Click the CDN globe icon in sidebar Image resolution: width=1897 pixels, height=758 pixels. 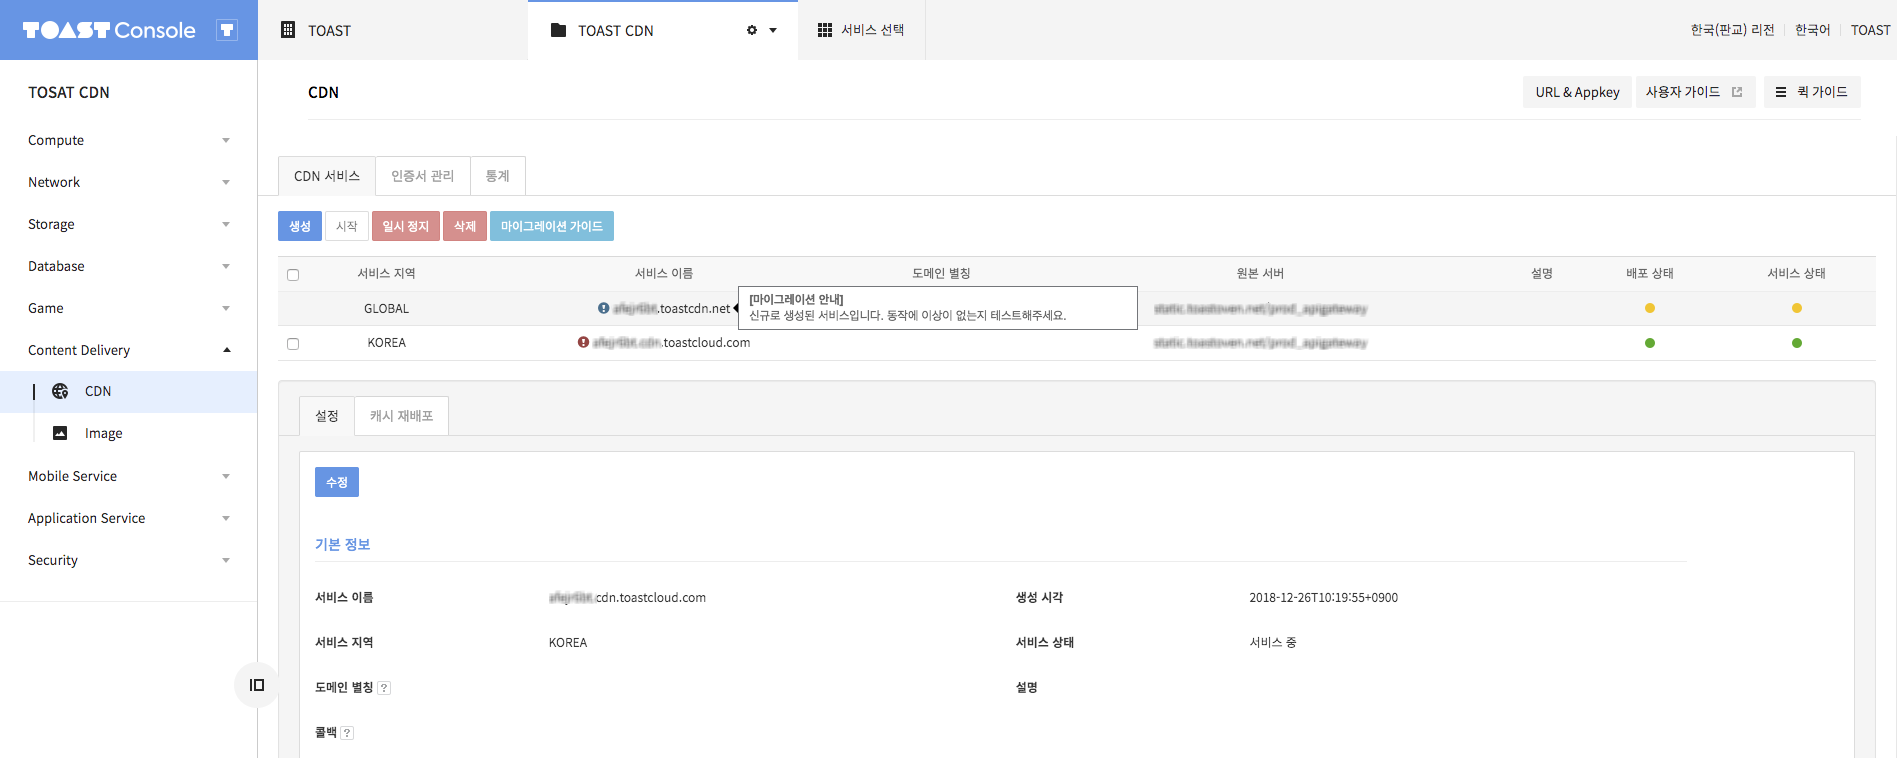click(60, 391)
